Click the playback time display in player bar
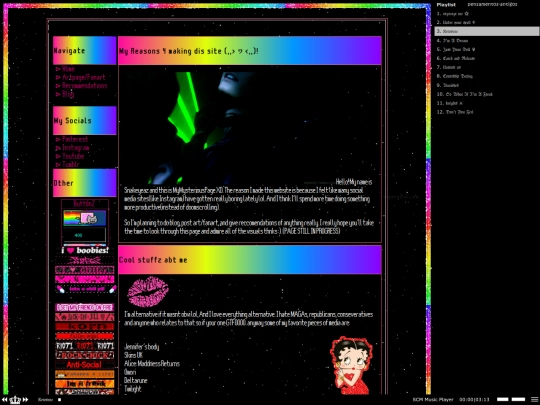 [474, 400]
